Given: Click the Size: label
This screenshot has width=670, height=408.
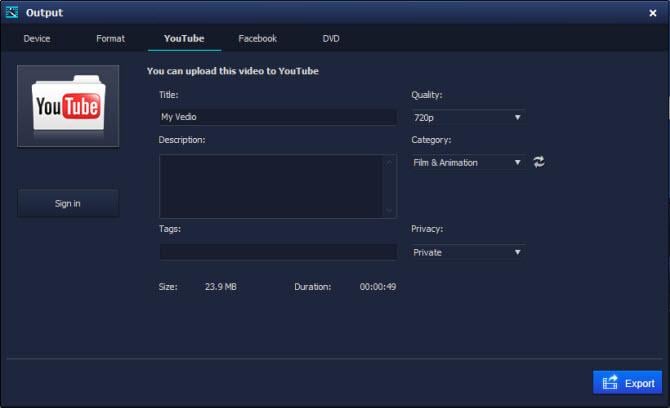Looking at the screenshot, I should pos(168,287).
